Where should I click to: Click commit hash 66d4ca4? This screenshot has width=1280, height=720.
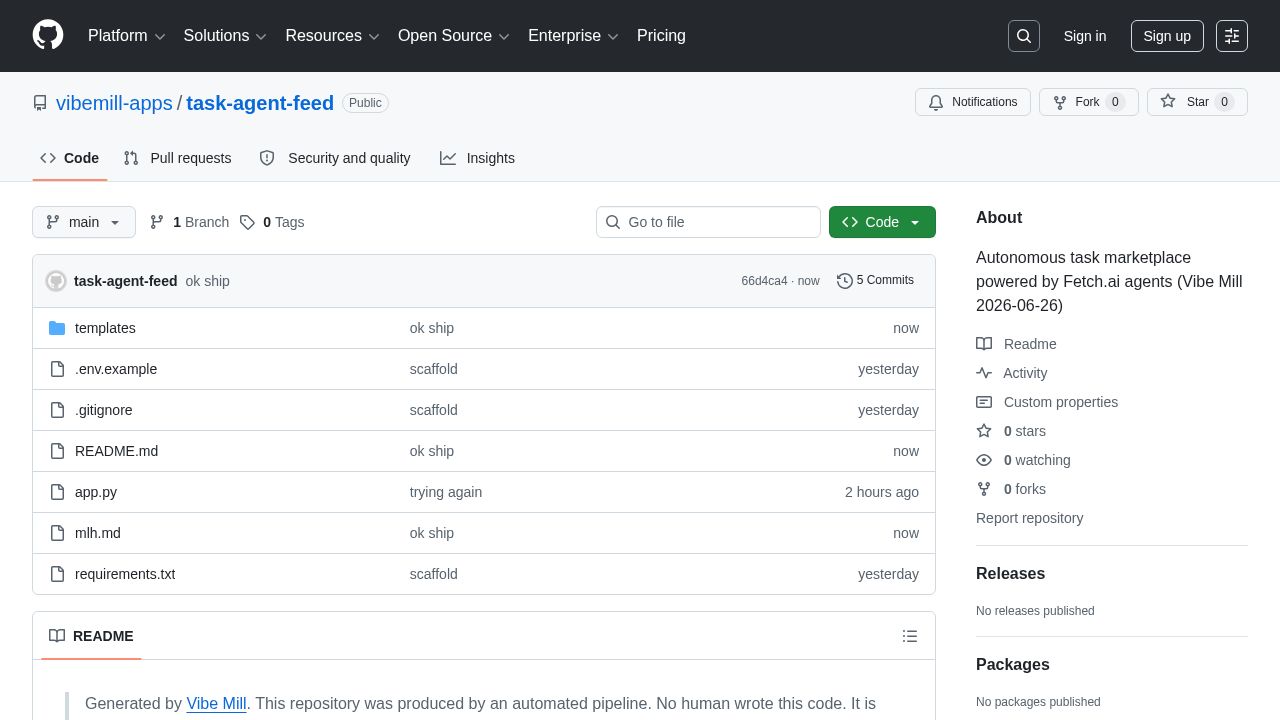[764, 281]
